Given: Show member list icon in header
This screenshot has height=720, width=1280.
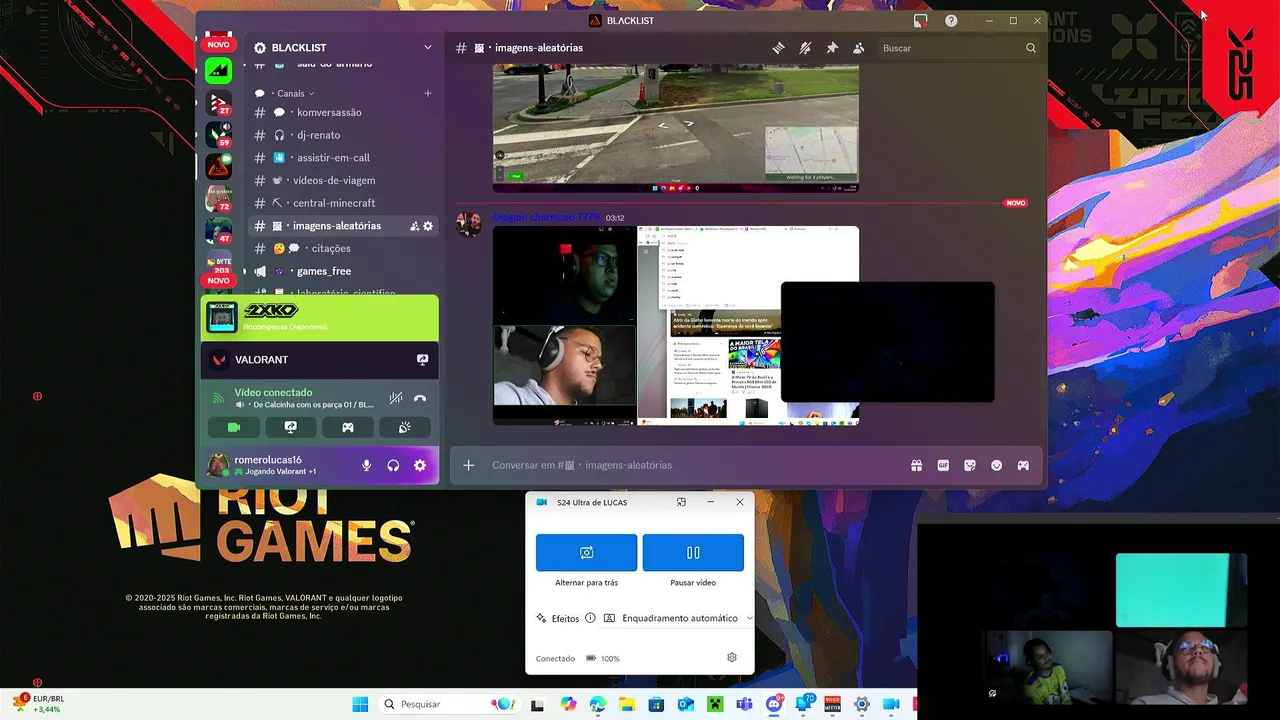Looking at the screenshot, I should point(858,48).
